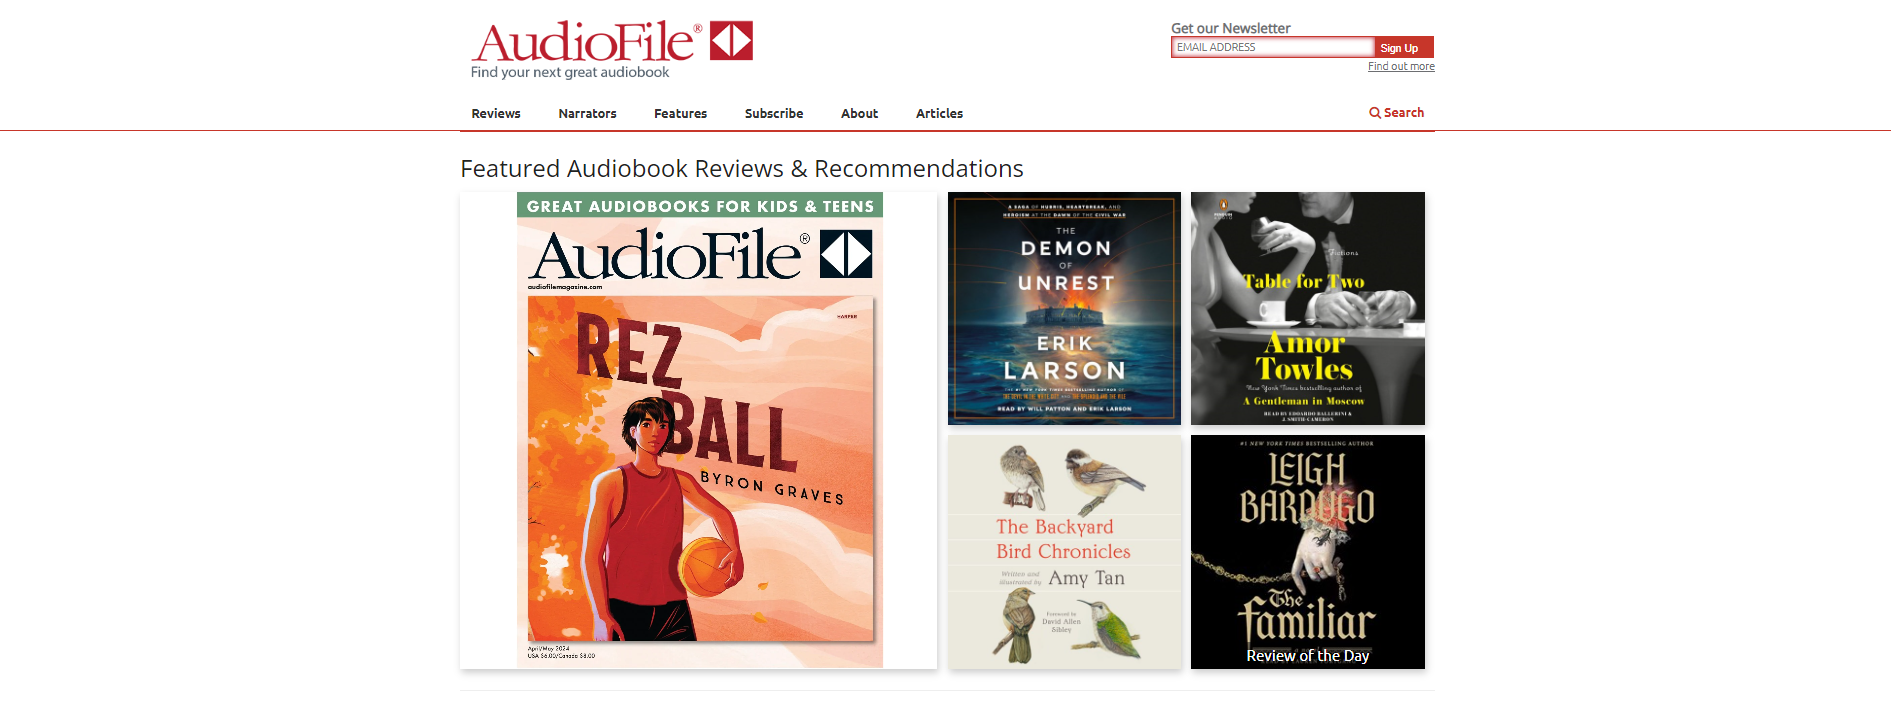
Task: Follow the Find out more link
Action: [x=1401, y=66]
